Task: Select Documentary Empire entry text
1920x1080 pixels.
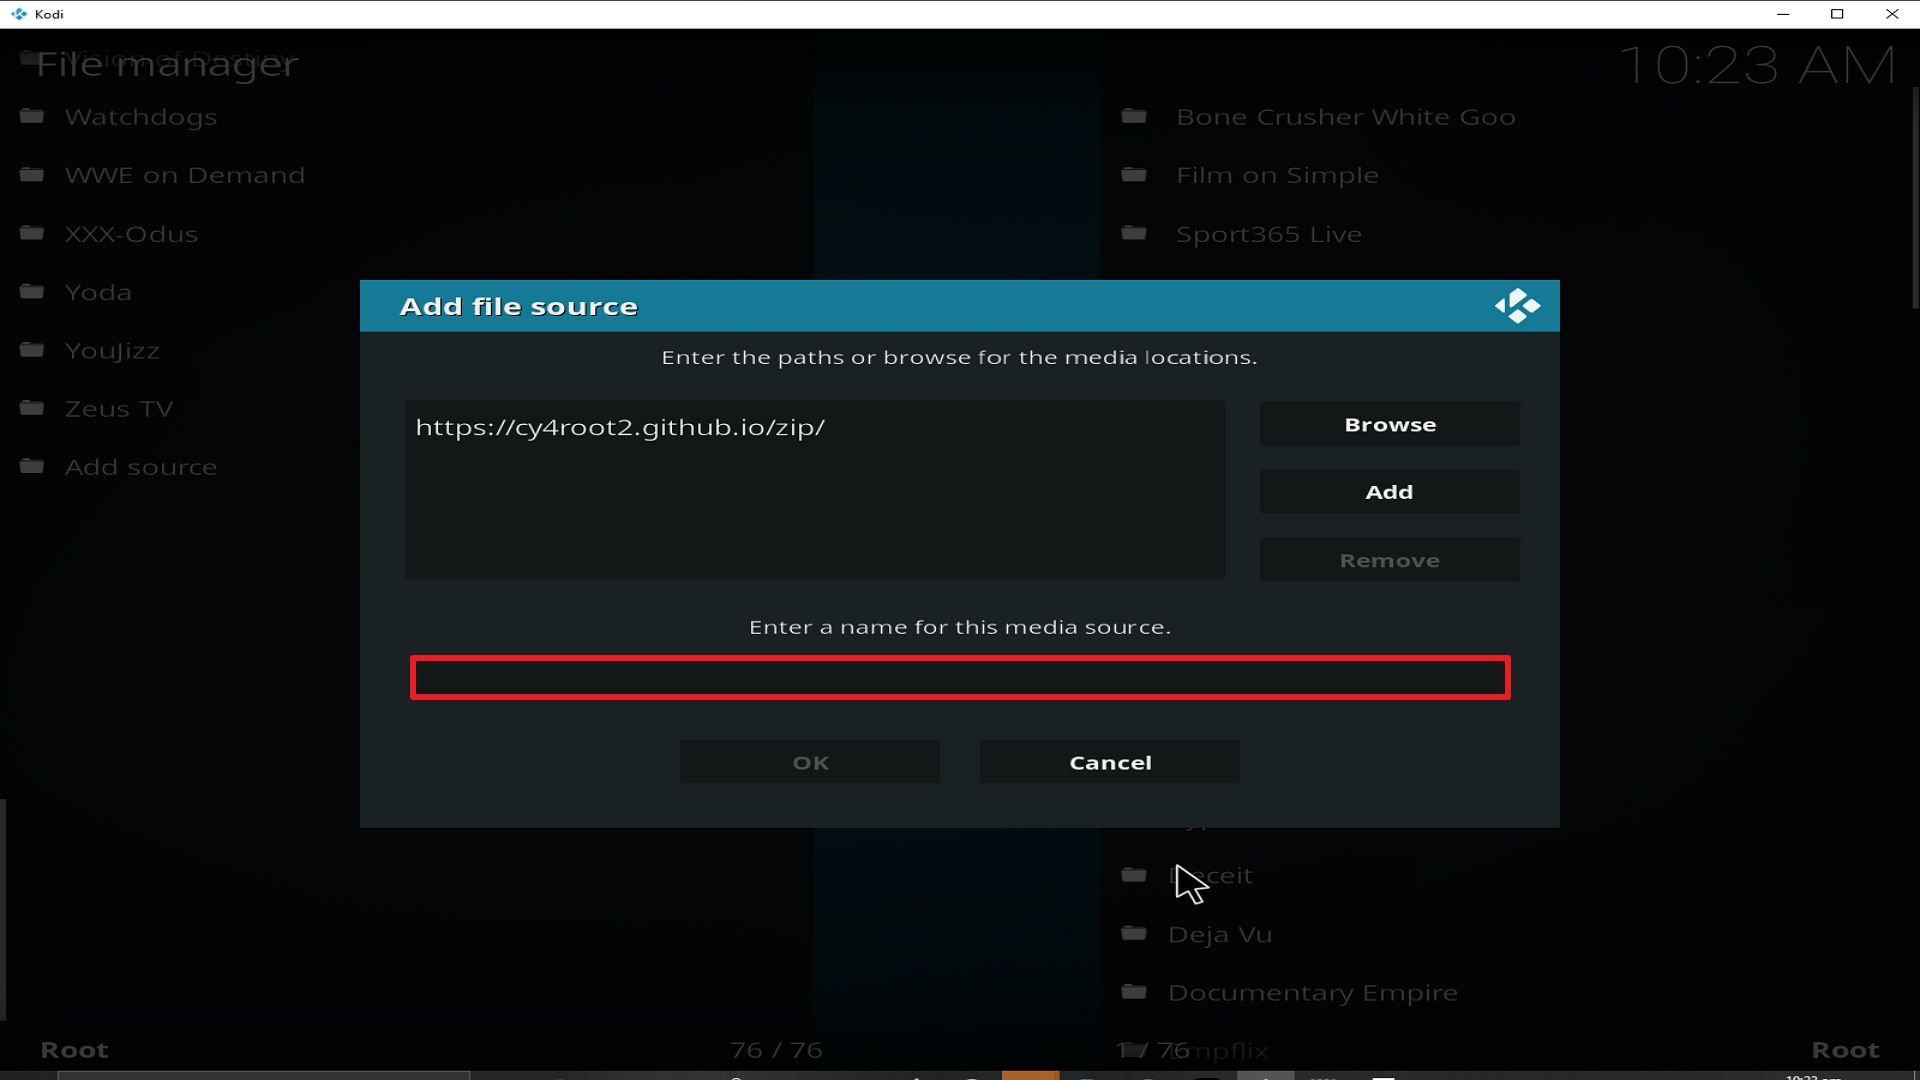Action: [x=1313, y=993]
